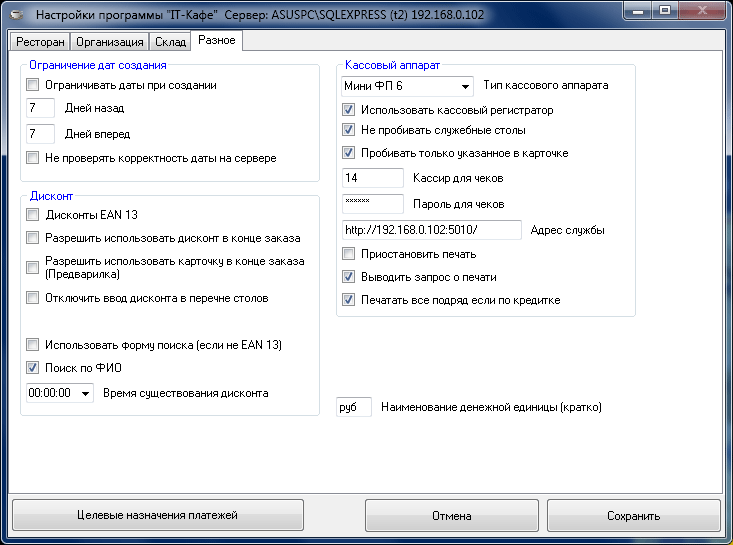Toggle 'Выводить запрос о печати' checkbox
The width and height of the screenshot is (733, 545).
349,277
